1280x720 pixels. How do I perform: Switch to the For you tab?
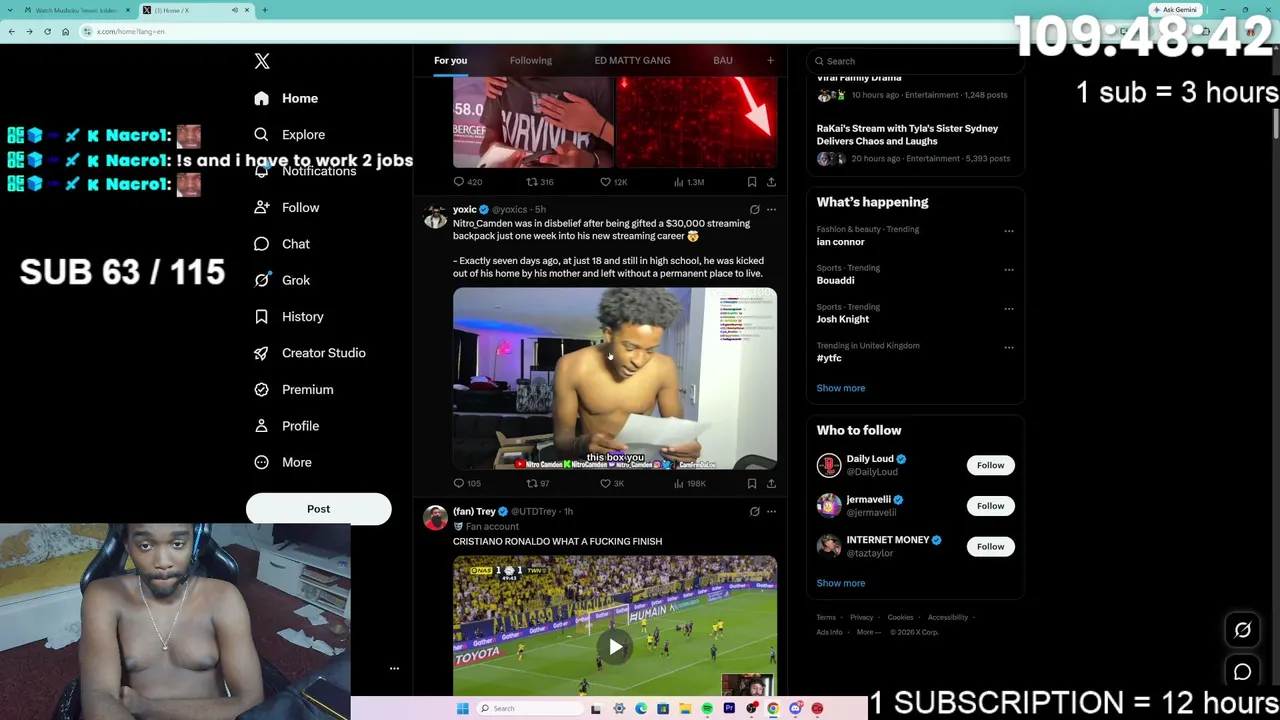pyautogui.click(x=450, y=61)
